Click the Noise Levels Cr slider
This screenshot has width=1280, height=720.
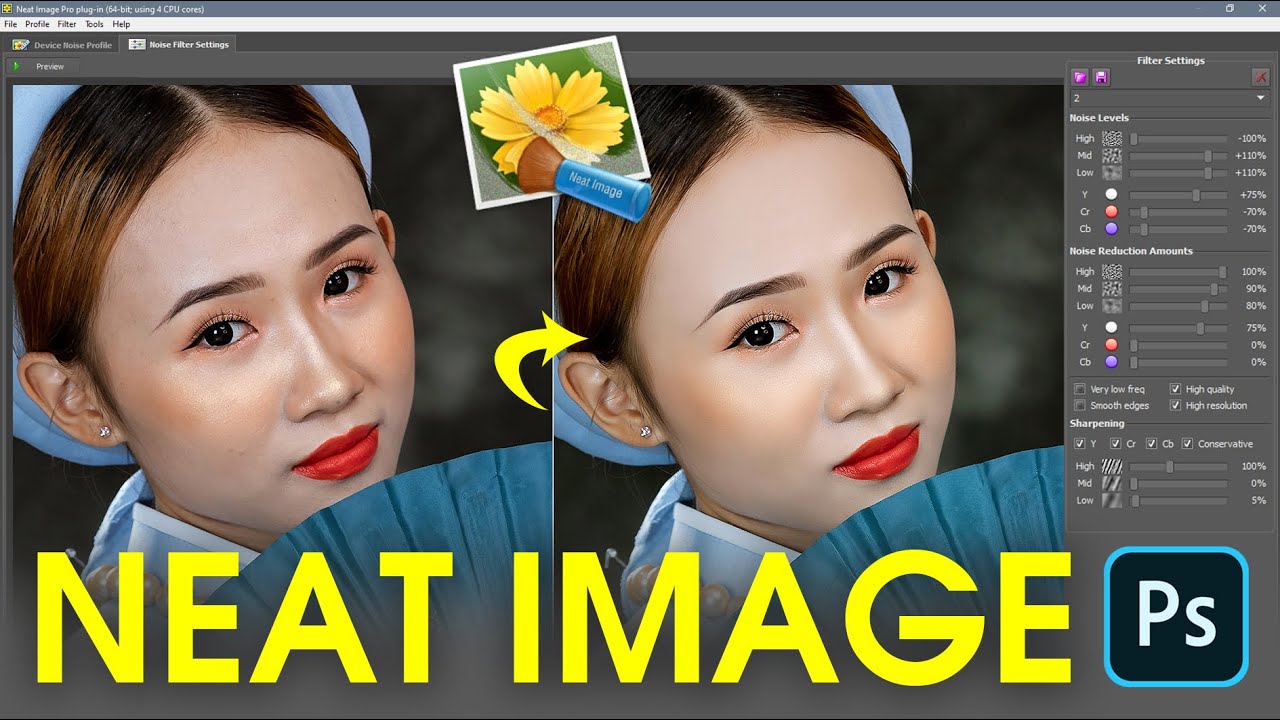[1178, 212]
